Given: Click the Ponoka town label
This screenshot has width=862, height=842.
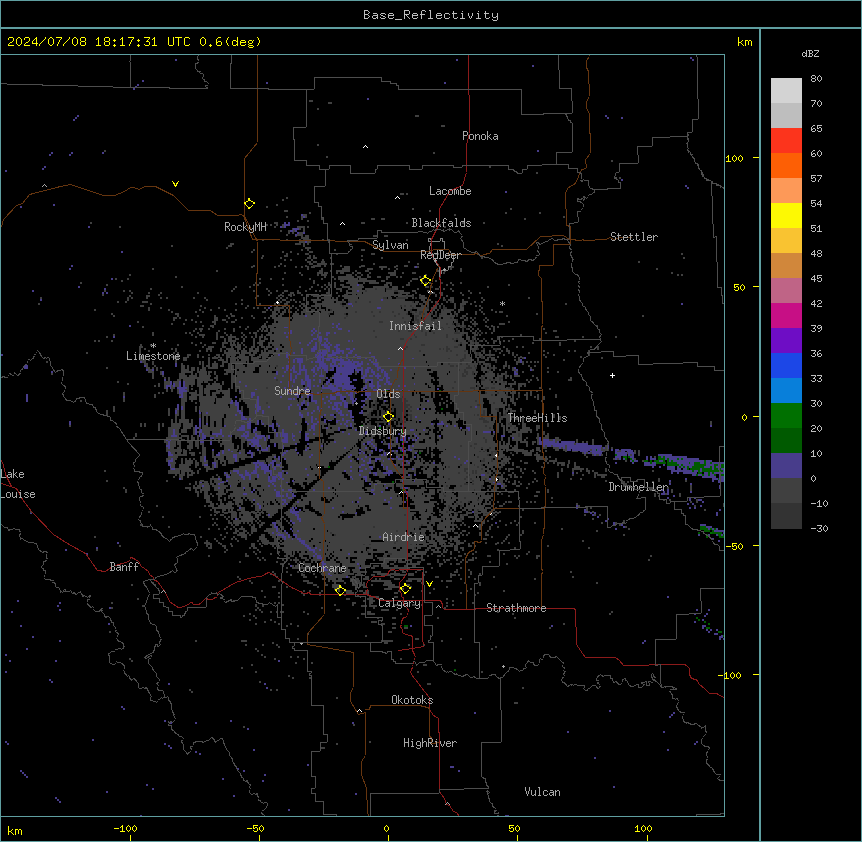Looking at the screenshot, I should coord(480,136).
